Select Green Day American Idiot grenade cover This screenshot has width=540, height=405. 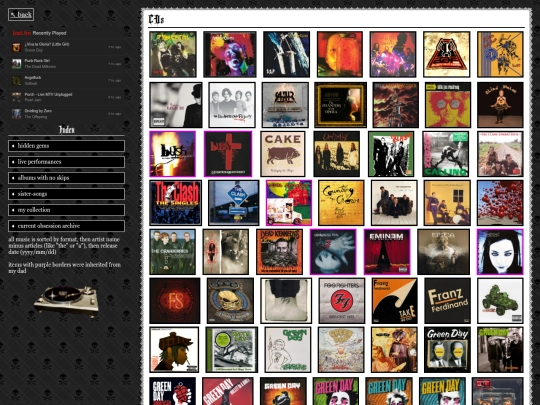pos(173,391)
